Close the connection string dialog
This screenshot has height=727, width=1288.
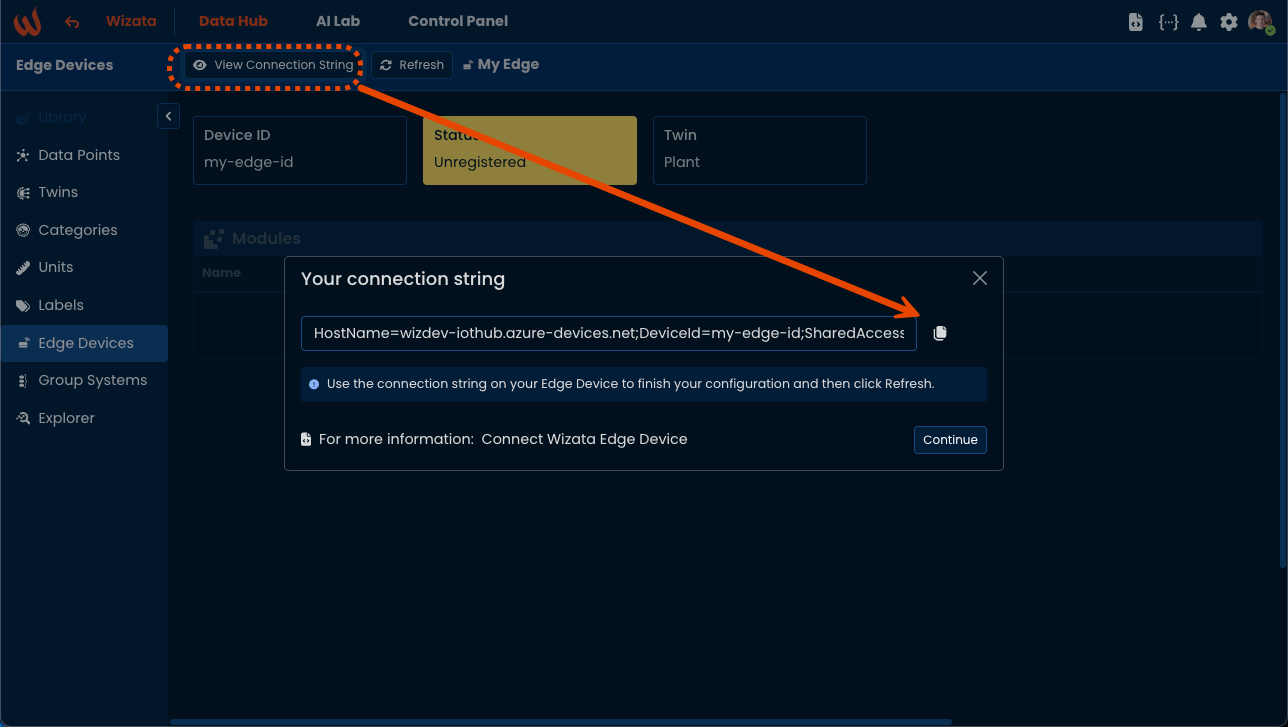click(980, 278)
